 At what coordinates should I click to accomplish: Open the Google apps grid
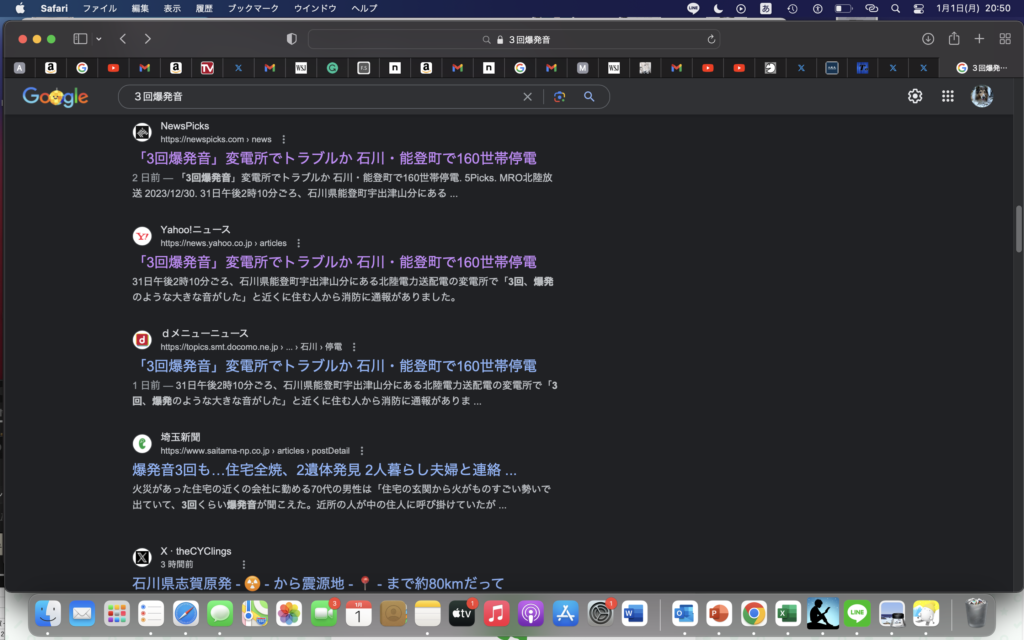coord(947,96)
